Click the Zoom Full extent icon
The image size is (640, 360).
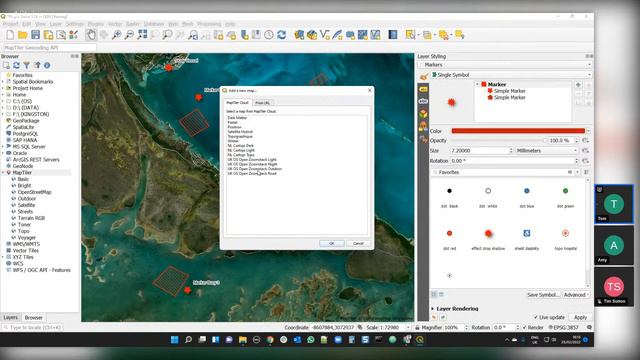[x=142, y=35]
